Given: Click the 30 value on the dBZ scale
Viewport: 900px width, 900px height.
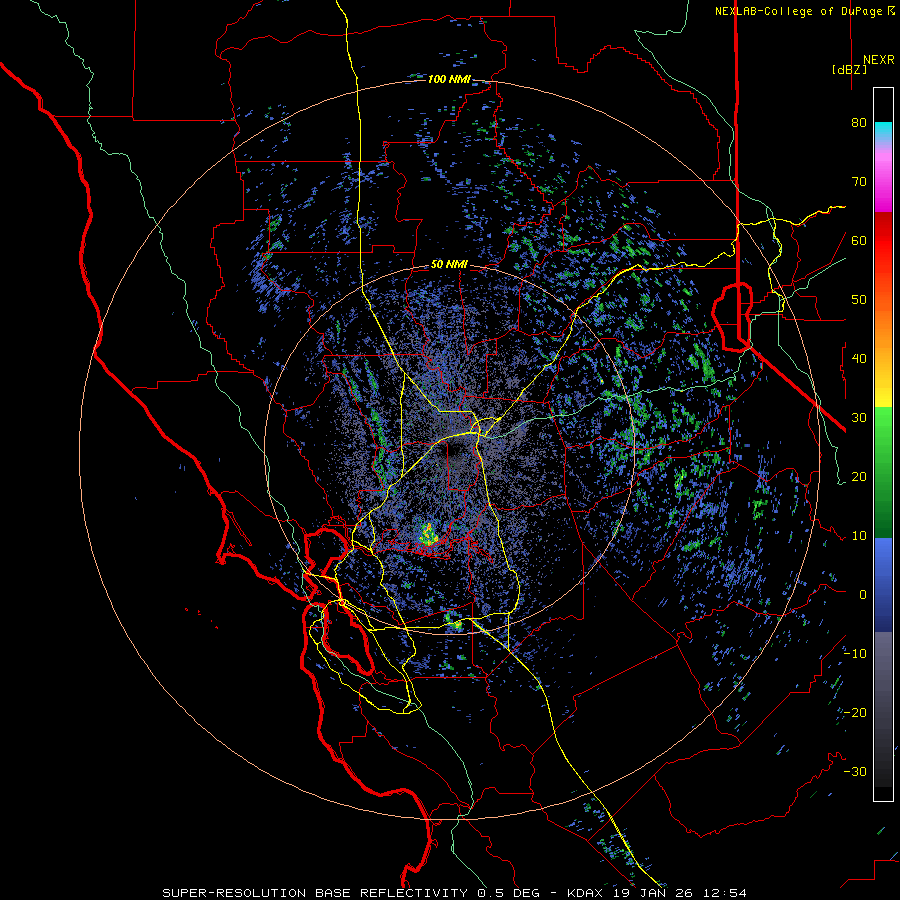Looking at the screenshot, I should click(x=859, y=417).
